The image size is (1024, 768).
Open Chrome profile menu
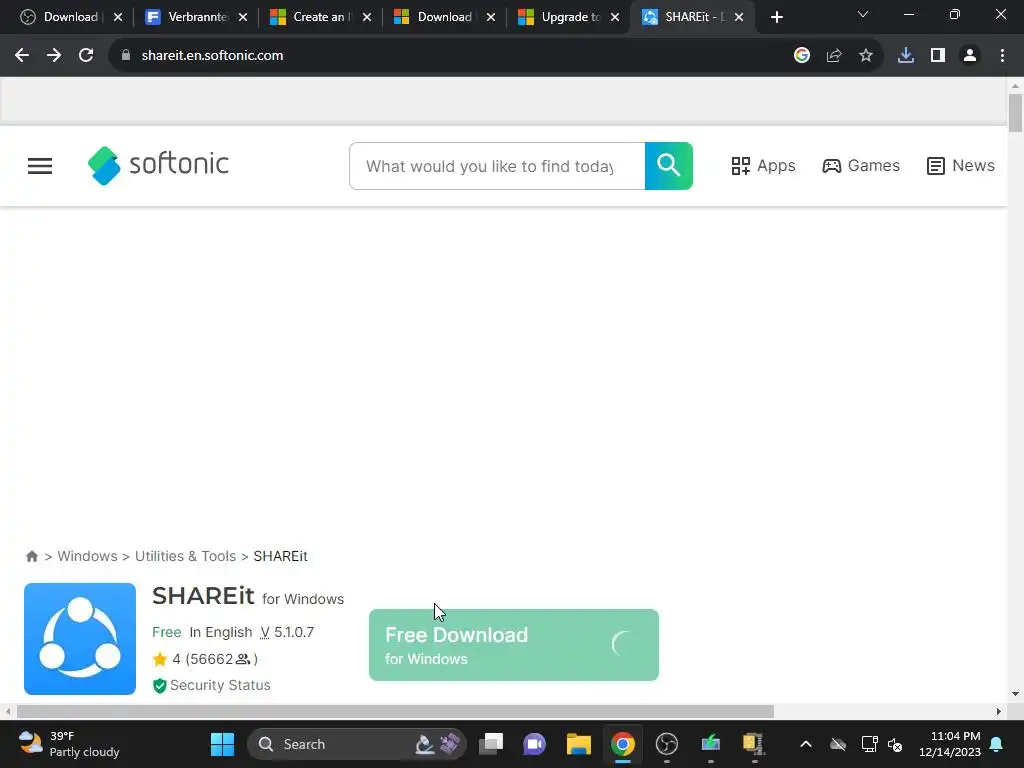(x=970, y=56)
